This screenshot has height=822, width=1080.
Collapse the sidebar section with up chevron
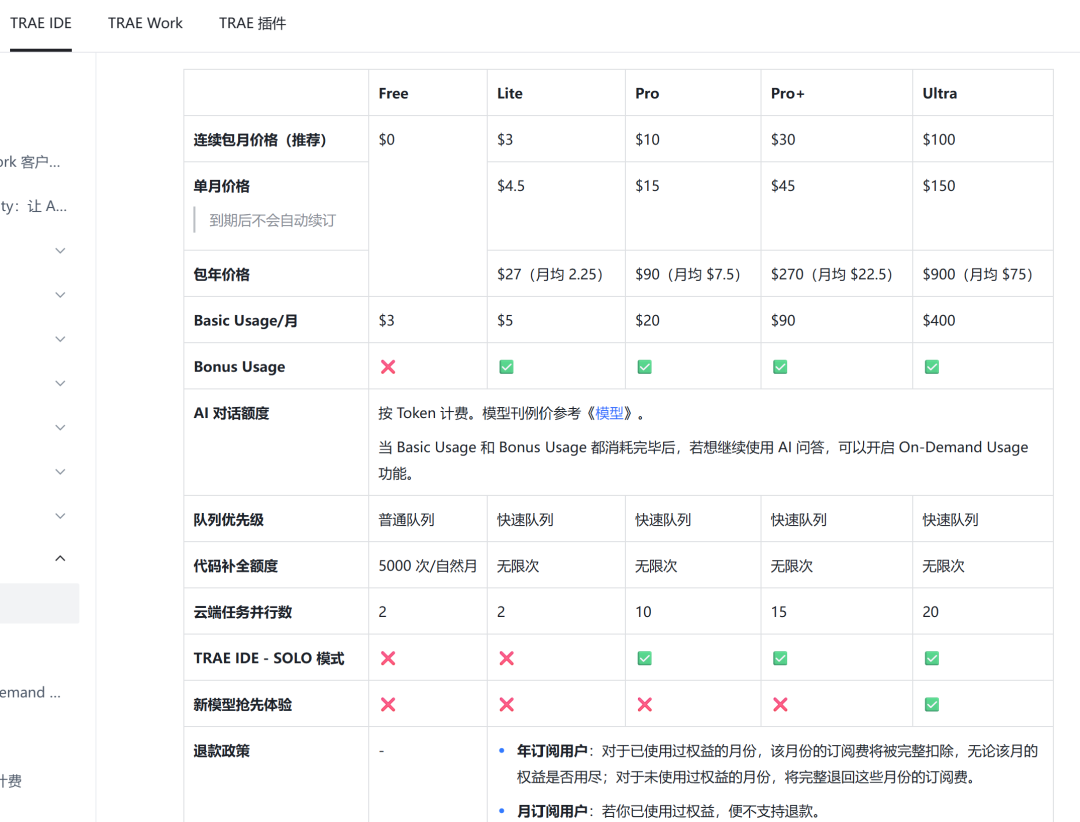coord(60,558)
